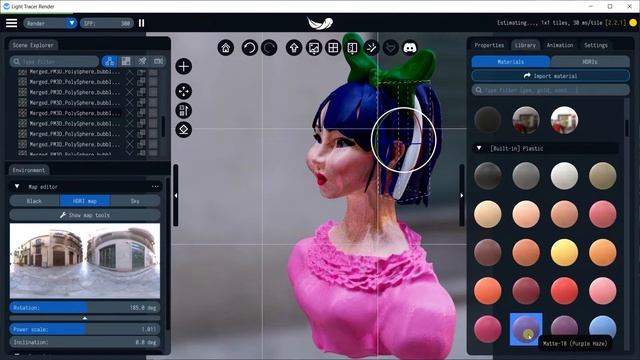The width and height of the screenshot is (640, 360).
Task: Enable the split compare view icon
Action: [x=352, y=48]
